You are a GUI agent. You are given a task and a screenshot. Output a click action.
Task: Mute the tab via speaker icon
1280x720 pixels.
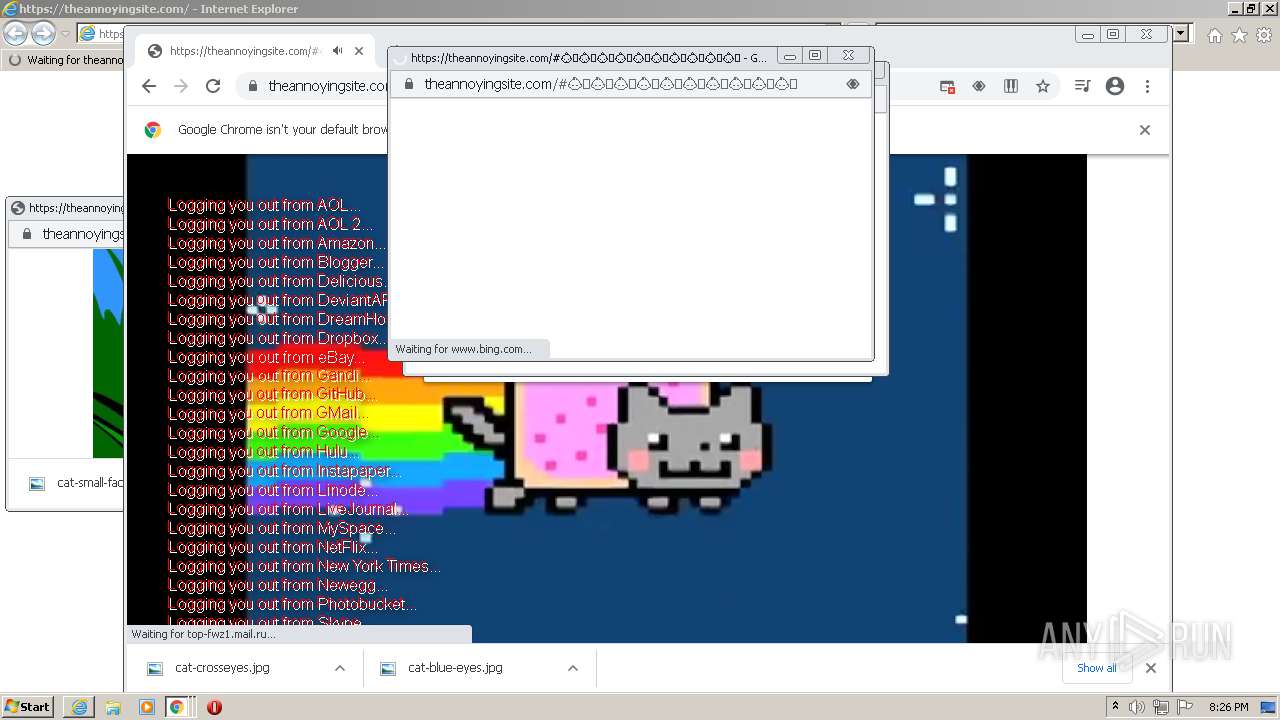point(338,51)
